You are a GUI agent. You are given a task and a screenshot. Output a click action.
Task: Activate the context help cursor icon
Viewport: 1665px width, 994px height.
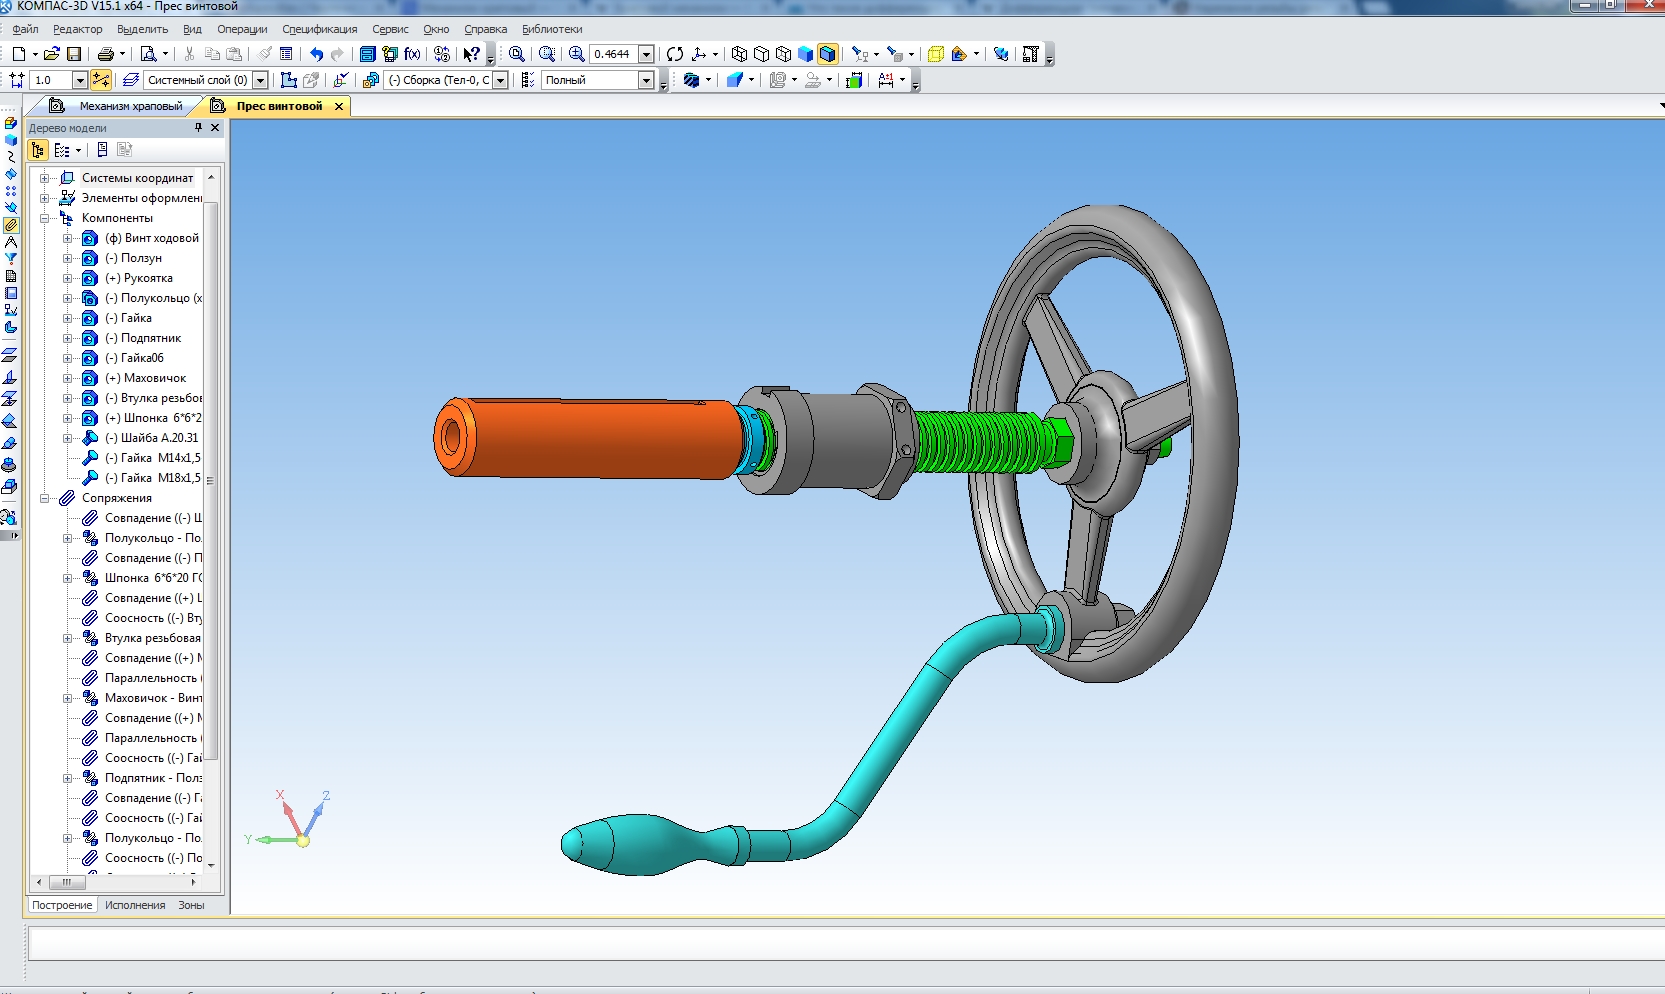point(472,54)
